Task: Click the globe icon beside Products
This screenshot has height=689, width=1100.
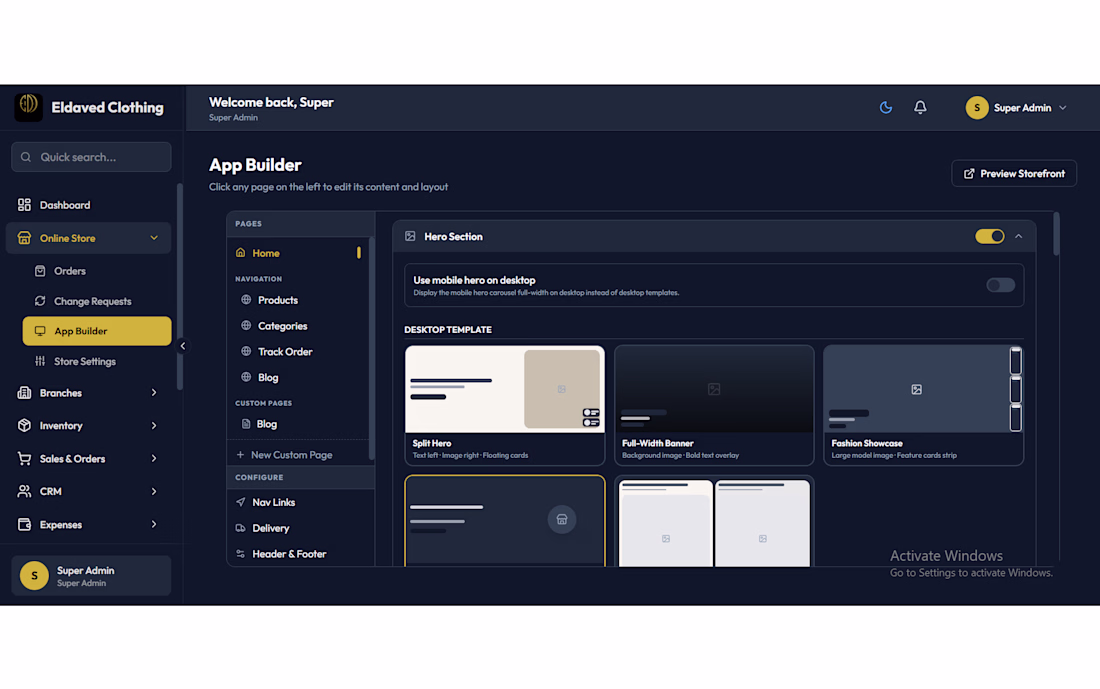Action: click(x=246, y=300)
